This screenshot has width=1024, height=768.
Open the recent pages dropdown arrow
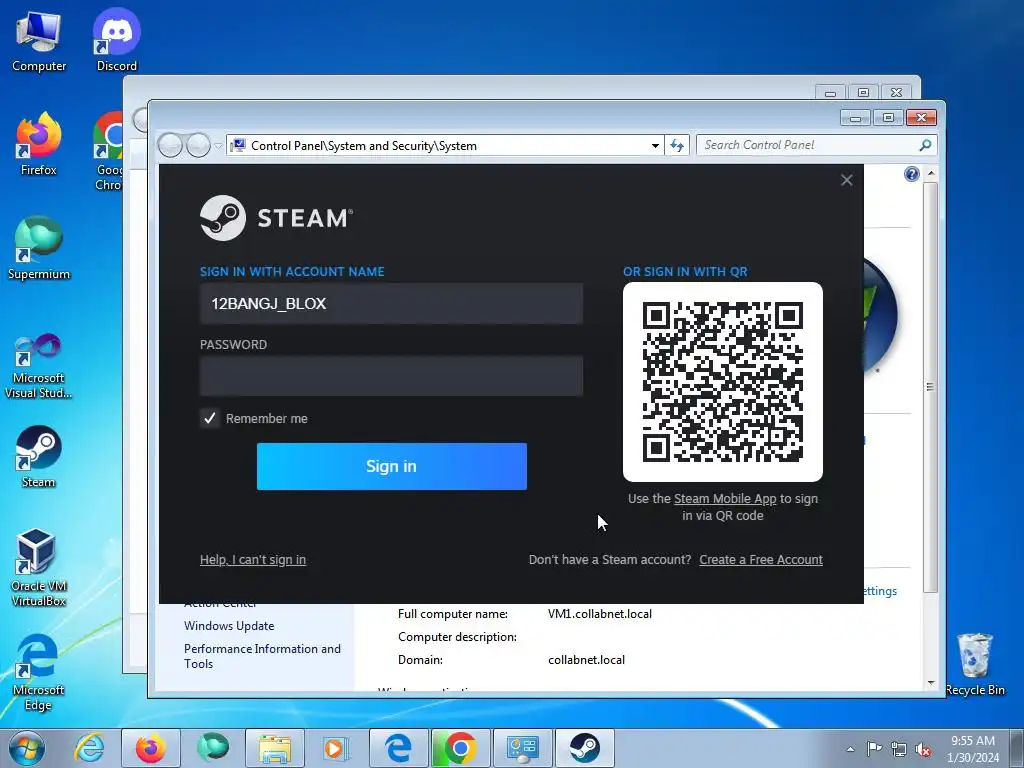coord(218,146)
